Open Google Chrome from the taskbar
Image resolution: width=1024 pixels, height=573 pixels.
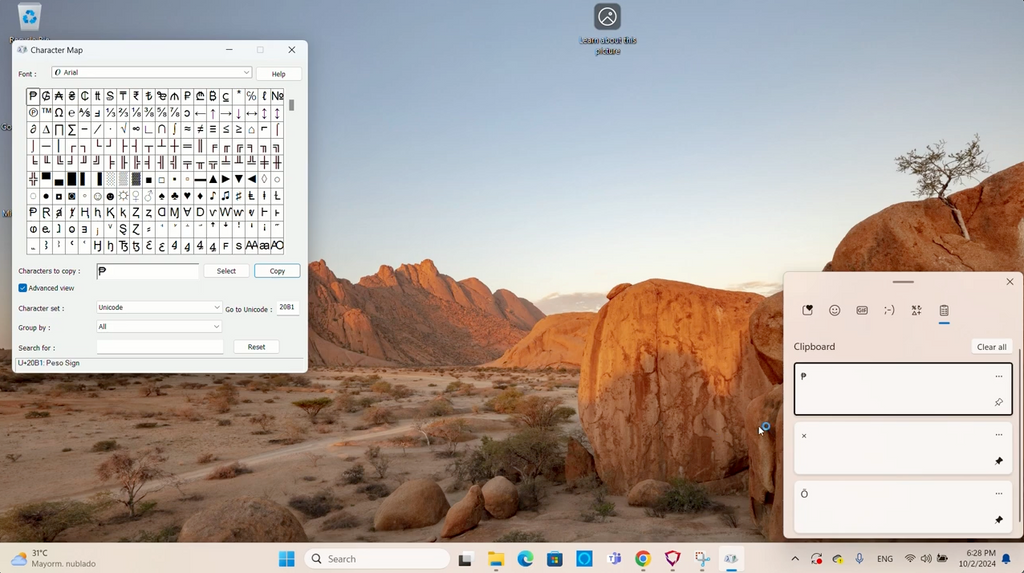pos(643,559)
